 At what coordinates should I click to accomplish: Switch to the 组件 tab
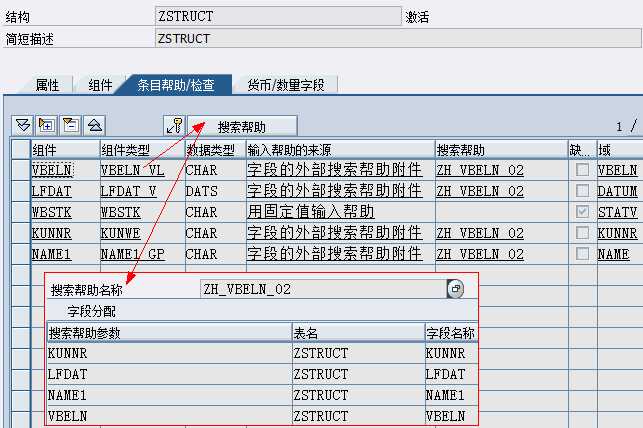point(100,86)
